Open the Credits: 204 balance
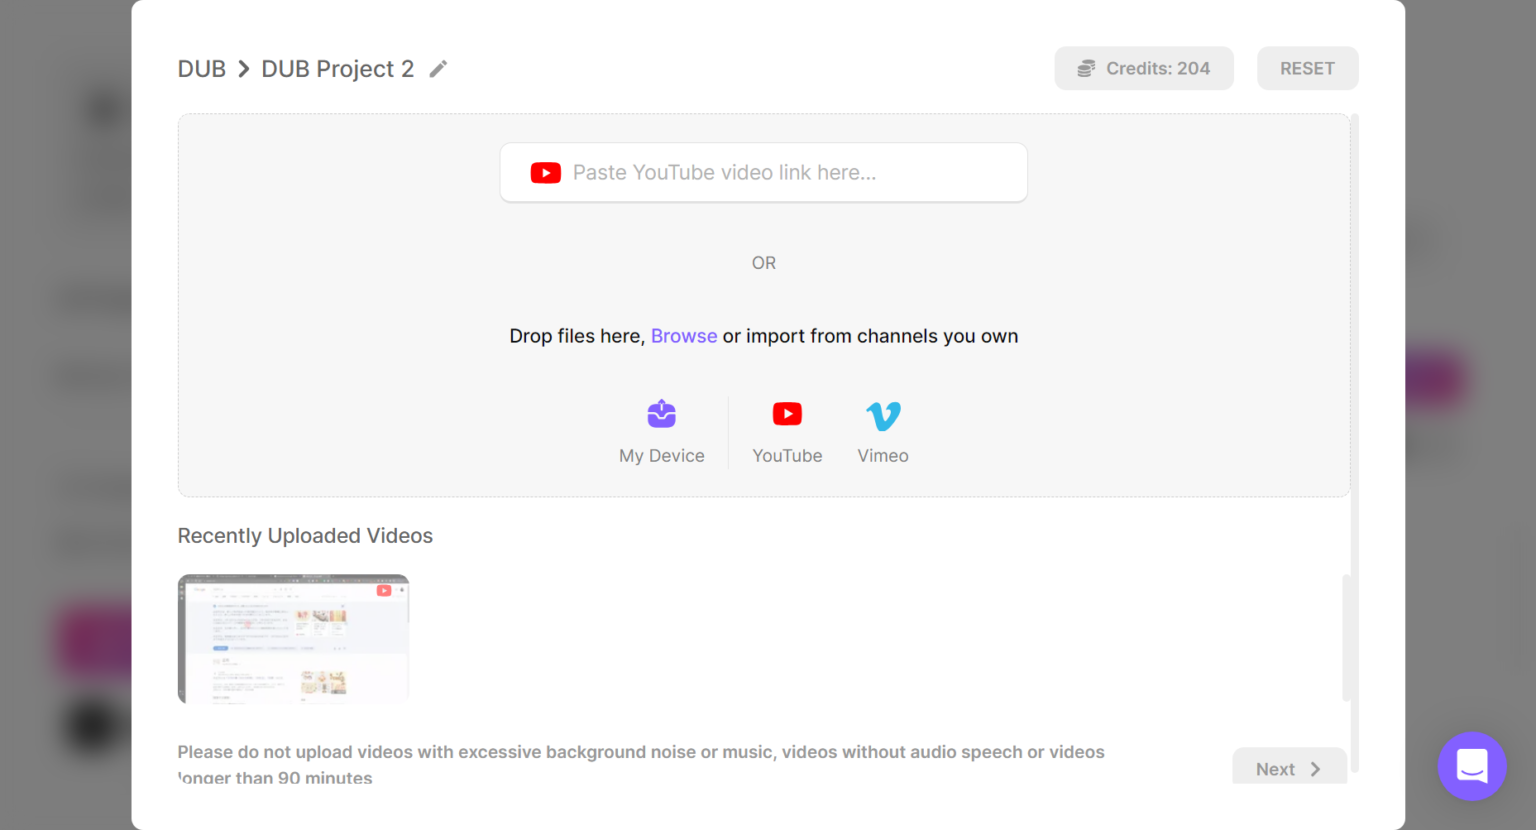The image size is (1536, 830). (x=1157, y=69)
